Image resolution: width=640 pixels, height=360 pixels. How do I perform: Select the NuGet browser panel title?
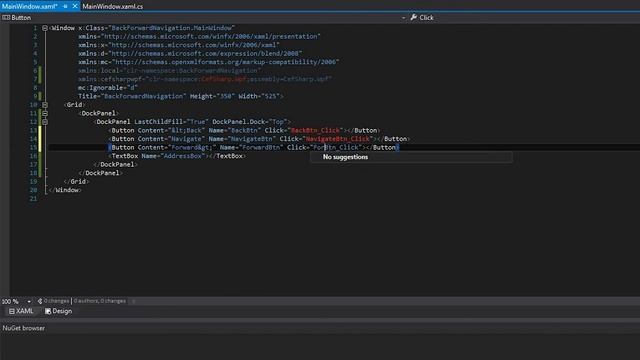click(x=24, y=328)
